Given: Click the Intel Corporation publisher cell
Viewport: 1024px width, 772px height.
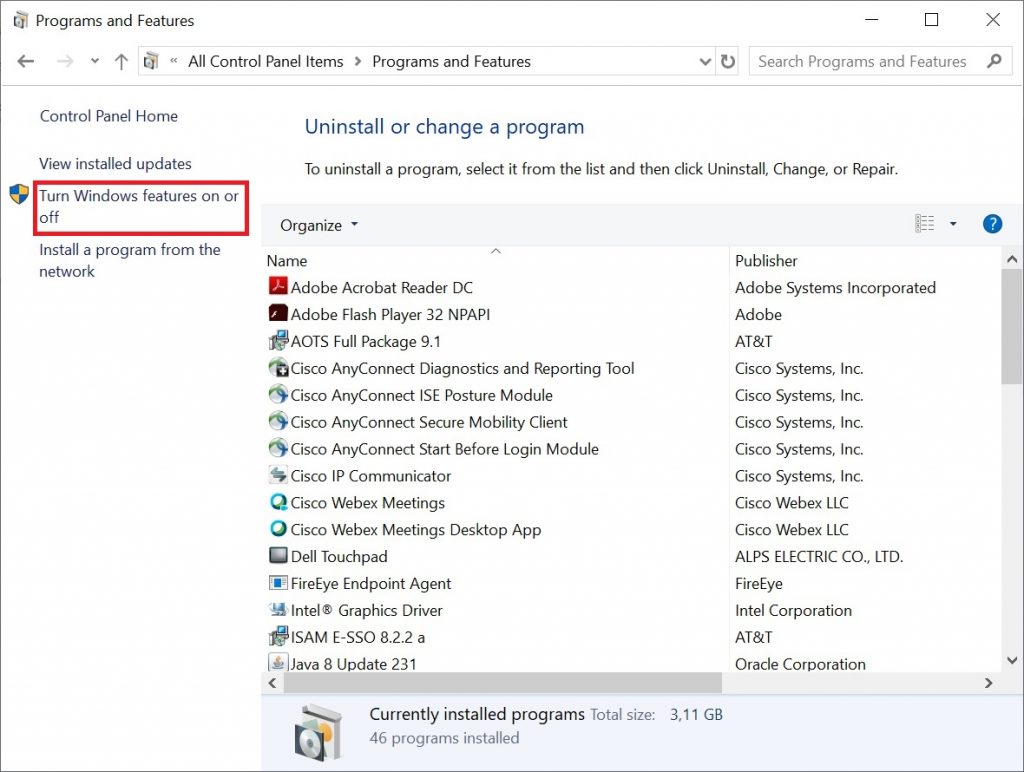Looking at the screenshot, I should pos(793,610).
